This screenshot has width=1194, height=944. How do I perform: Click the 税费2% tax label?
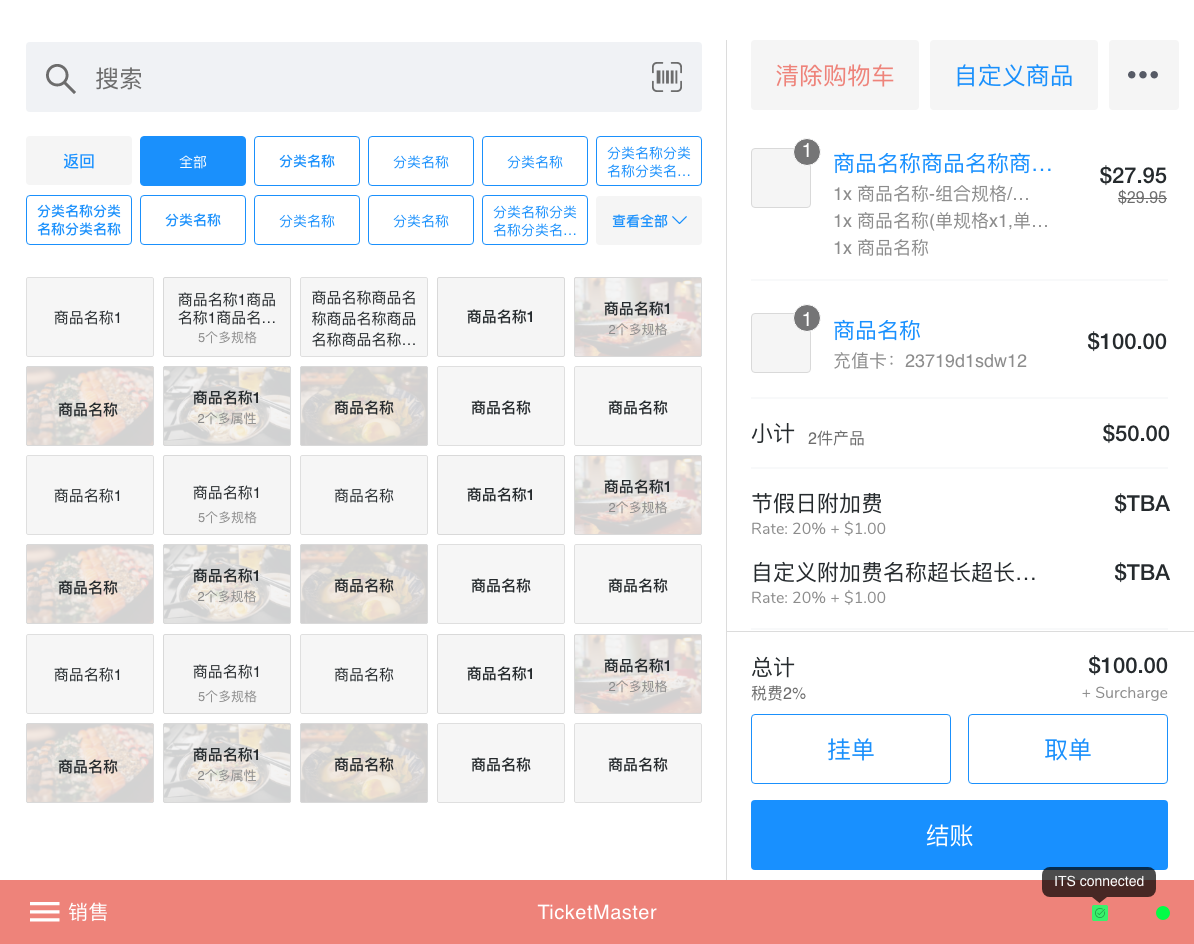(778, 693)
